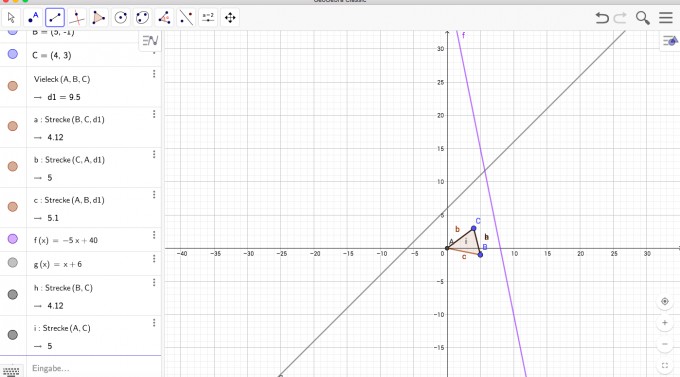Zoom out with the minus button
The image size is (680, 377).
click(x=665, y=344)
